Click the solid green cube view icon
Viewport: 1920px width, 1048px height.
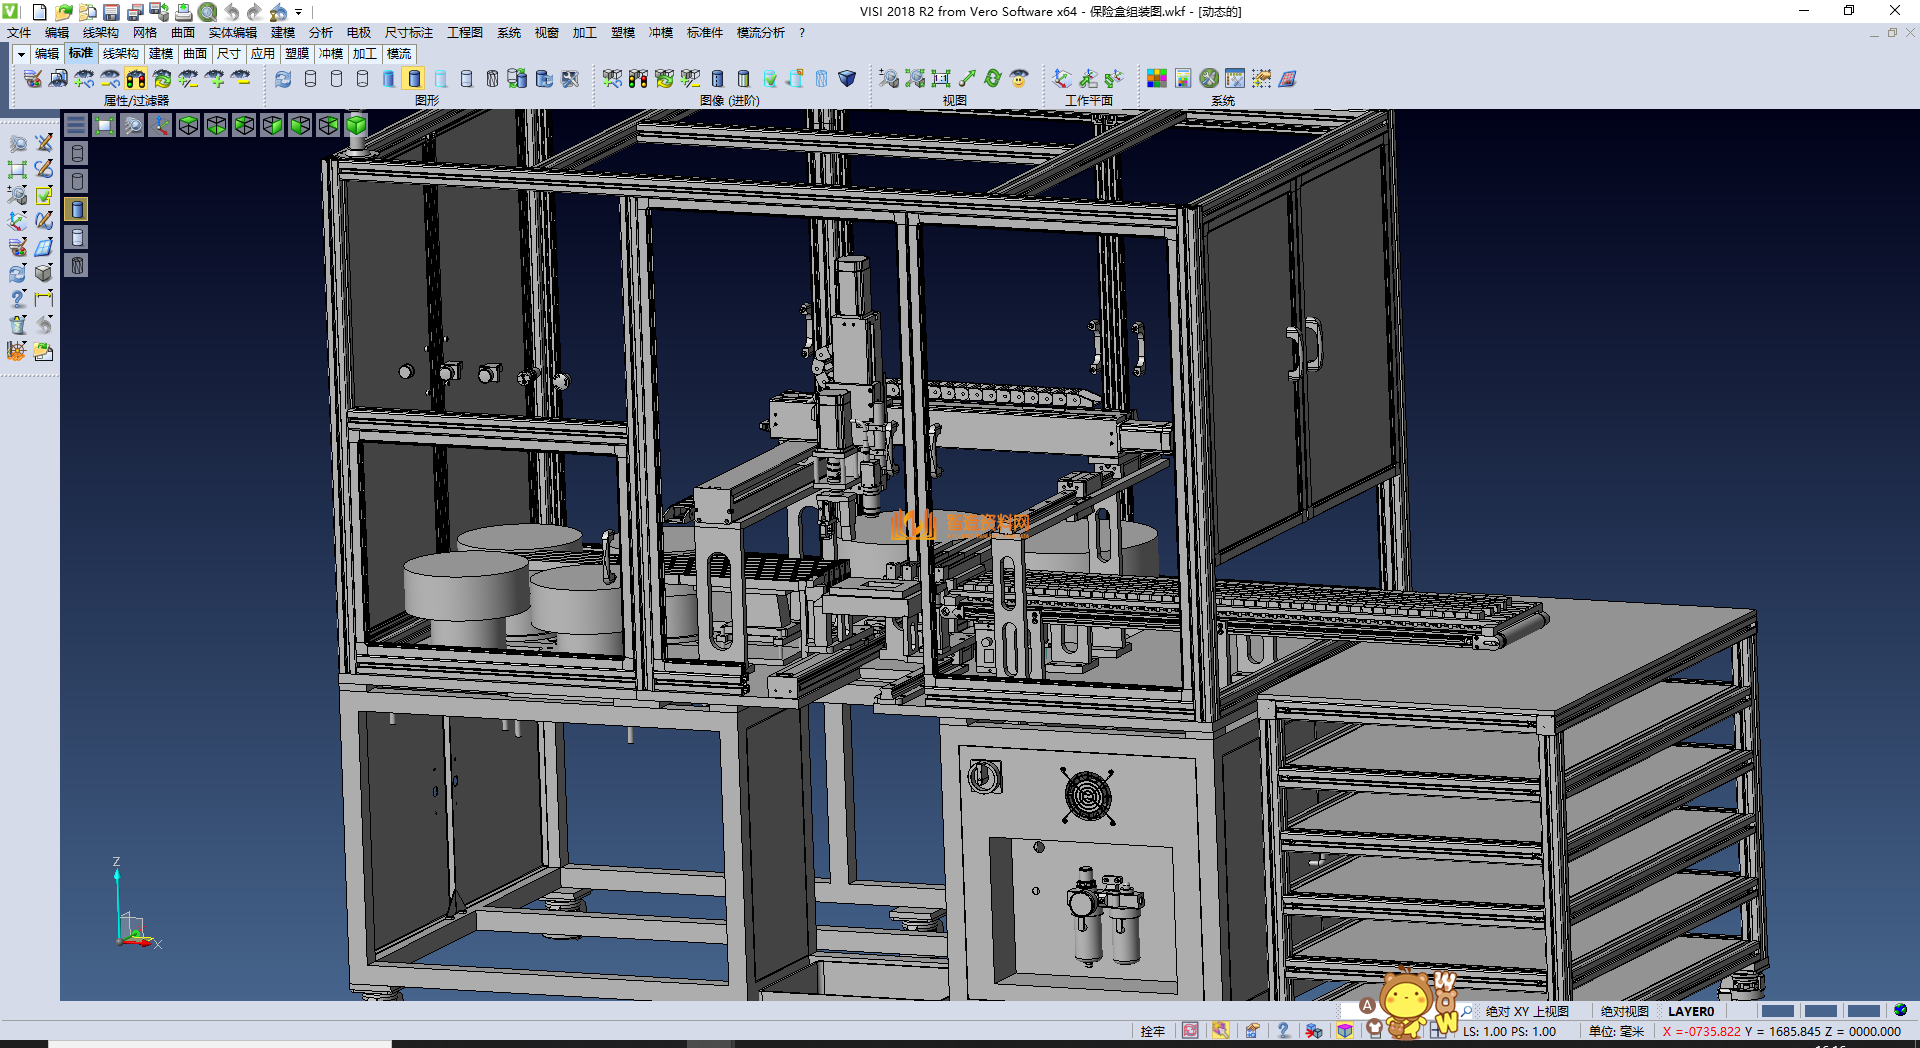point(356,125)
